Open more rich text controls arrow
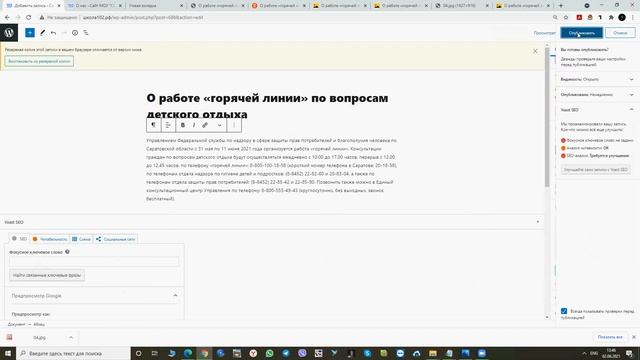 point(220,125)
